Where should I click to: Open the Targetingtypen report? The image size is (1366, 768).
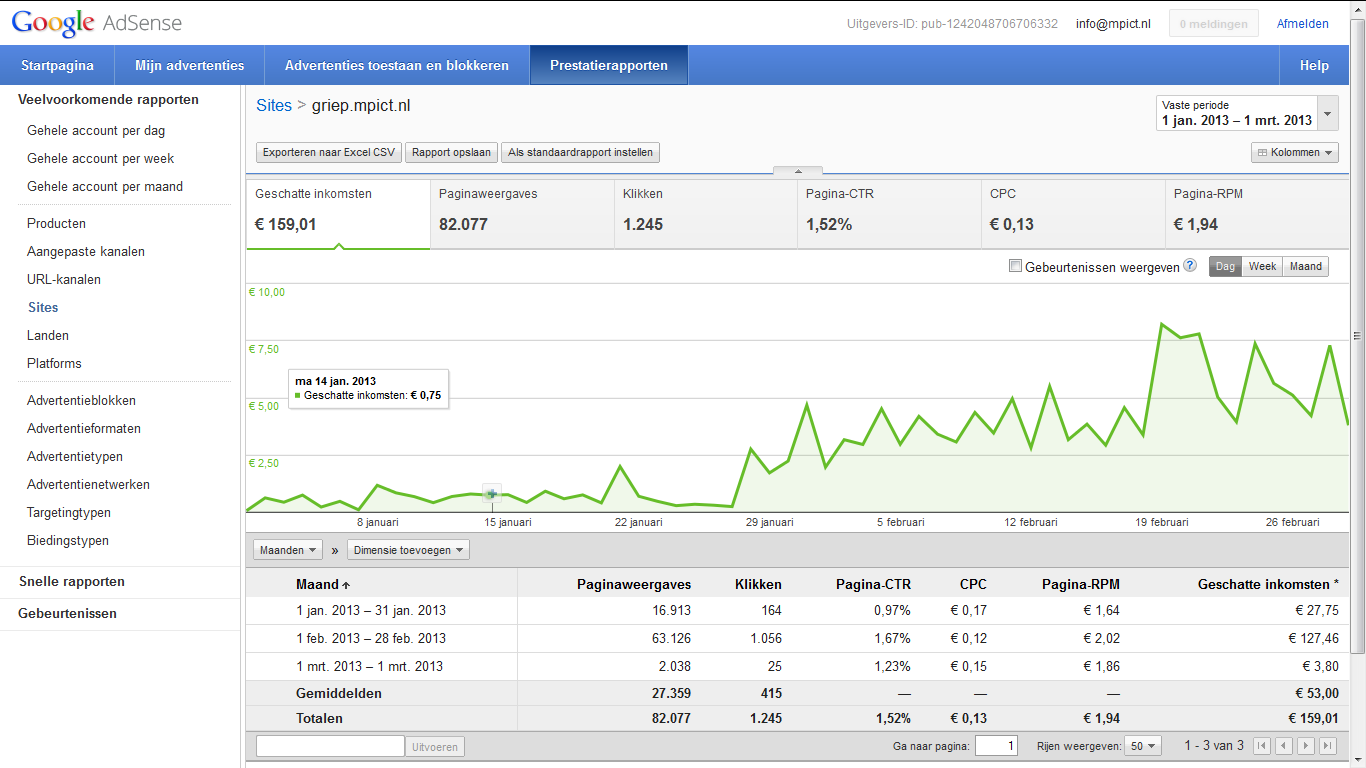tap(69, 512)
